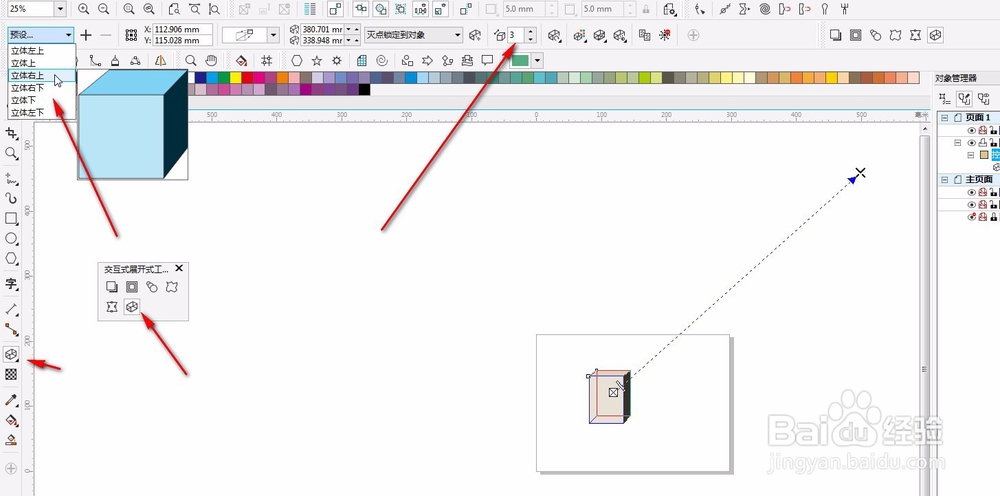The width and height of the screenshot is (1000, 496).
Task: Select the Interactive Fill bucket tool
Action: point(11,420)
